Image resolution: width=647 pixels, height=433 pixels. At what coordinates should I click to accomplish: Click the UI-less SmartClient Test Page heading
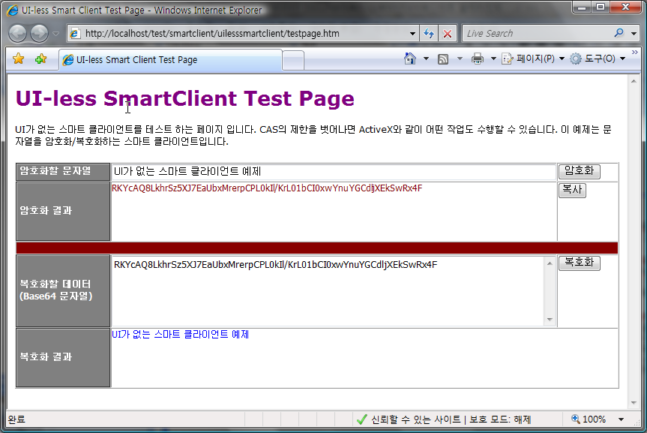(x=185, y=98)
